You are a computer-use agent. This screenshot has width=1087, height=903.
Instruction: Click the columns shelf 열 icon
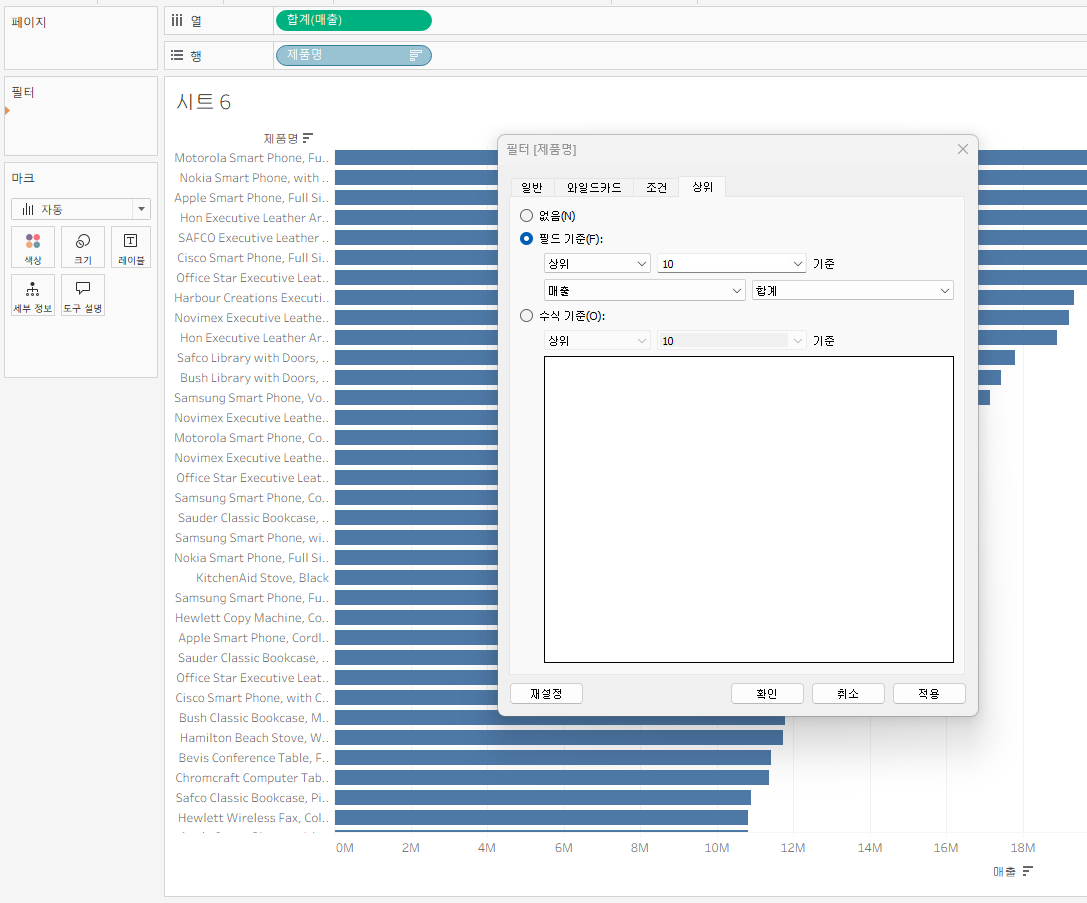177,21
